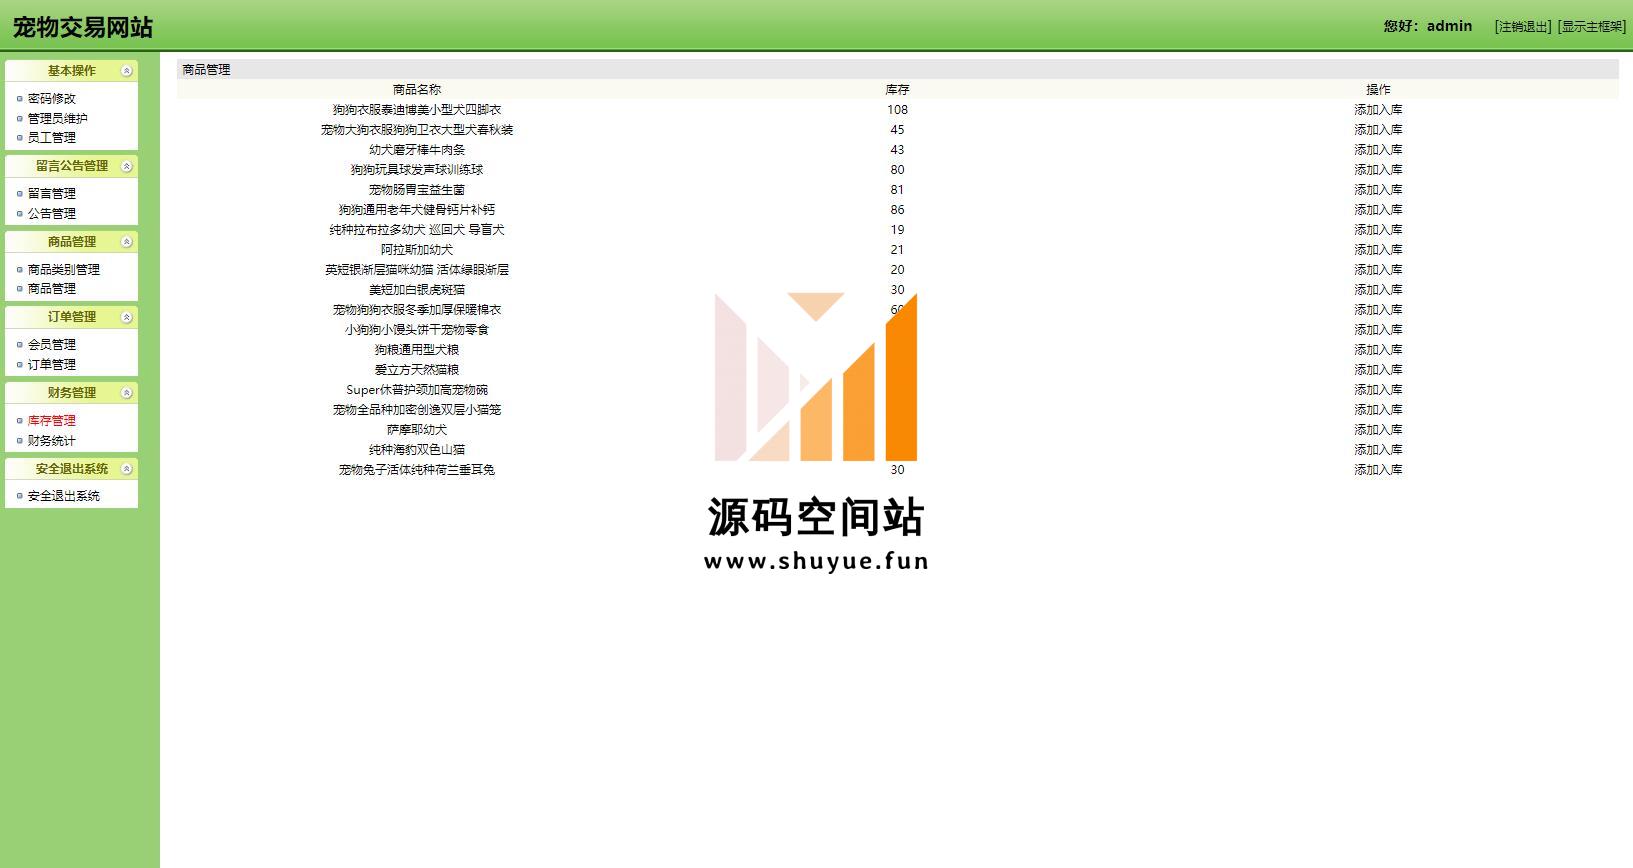The image size is (1633, 868).
Task: Open 员工管理 in sidebar
Action: point(52,138)
